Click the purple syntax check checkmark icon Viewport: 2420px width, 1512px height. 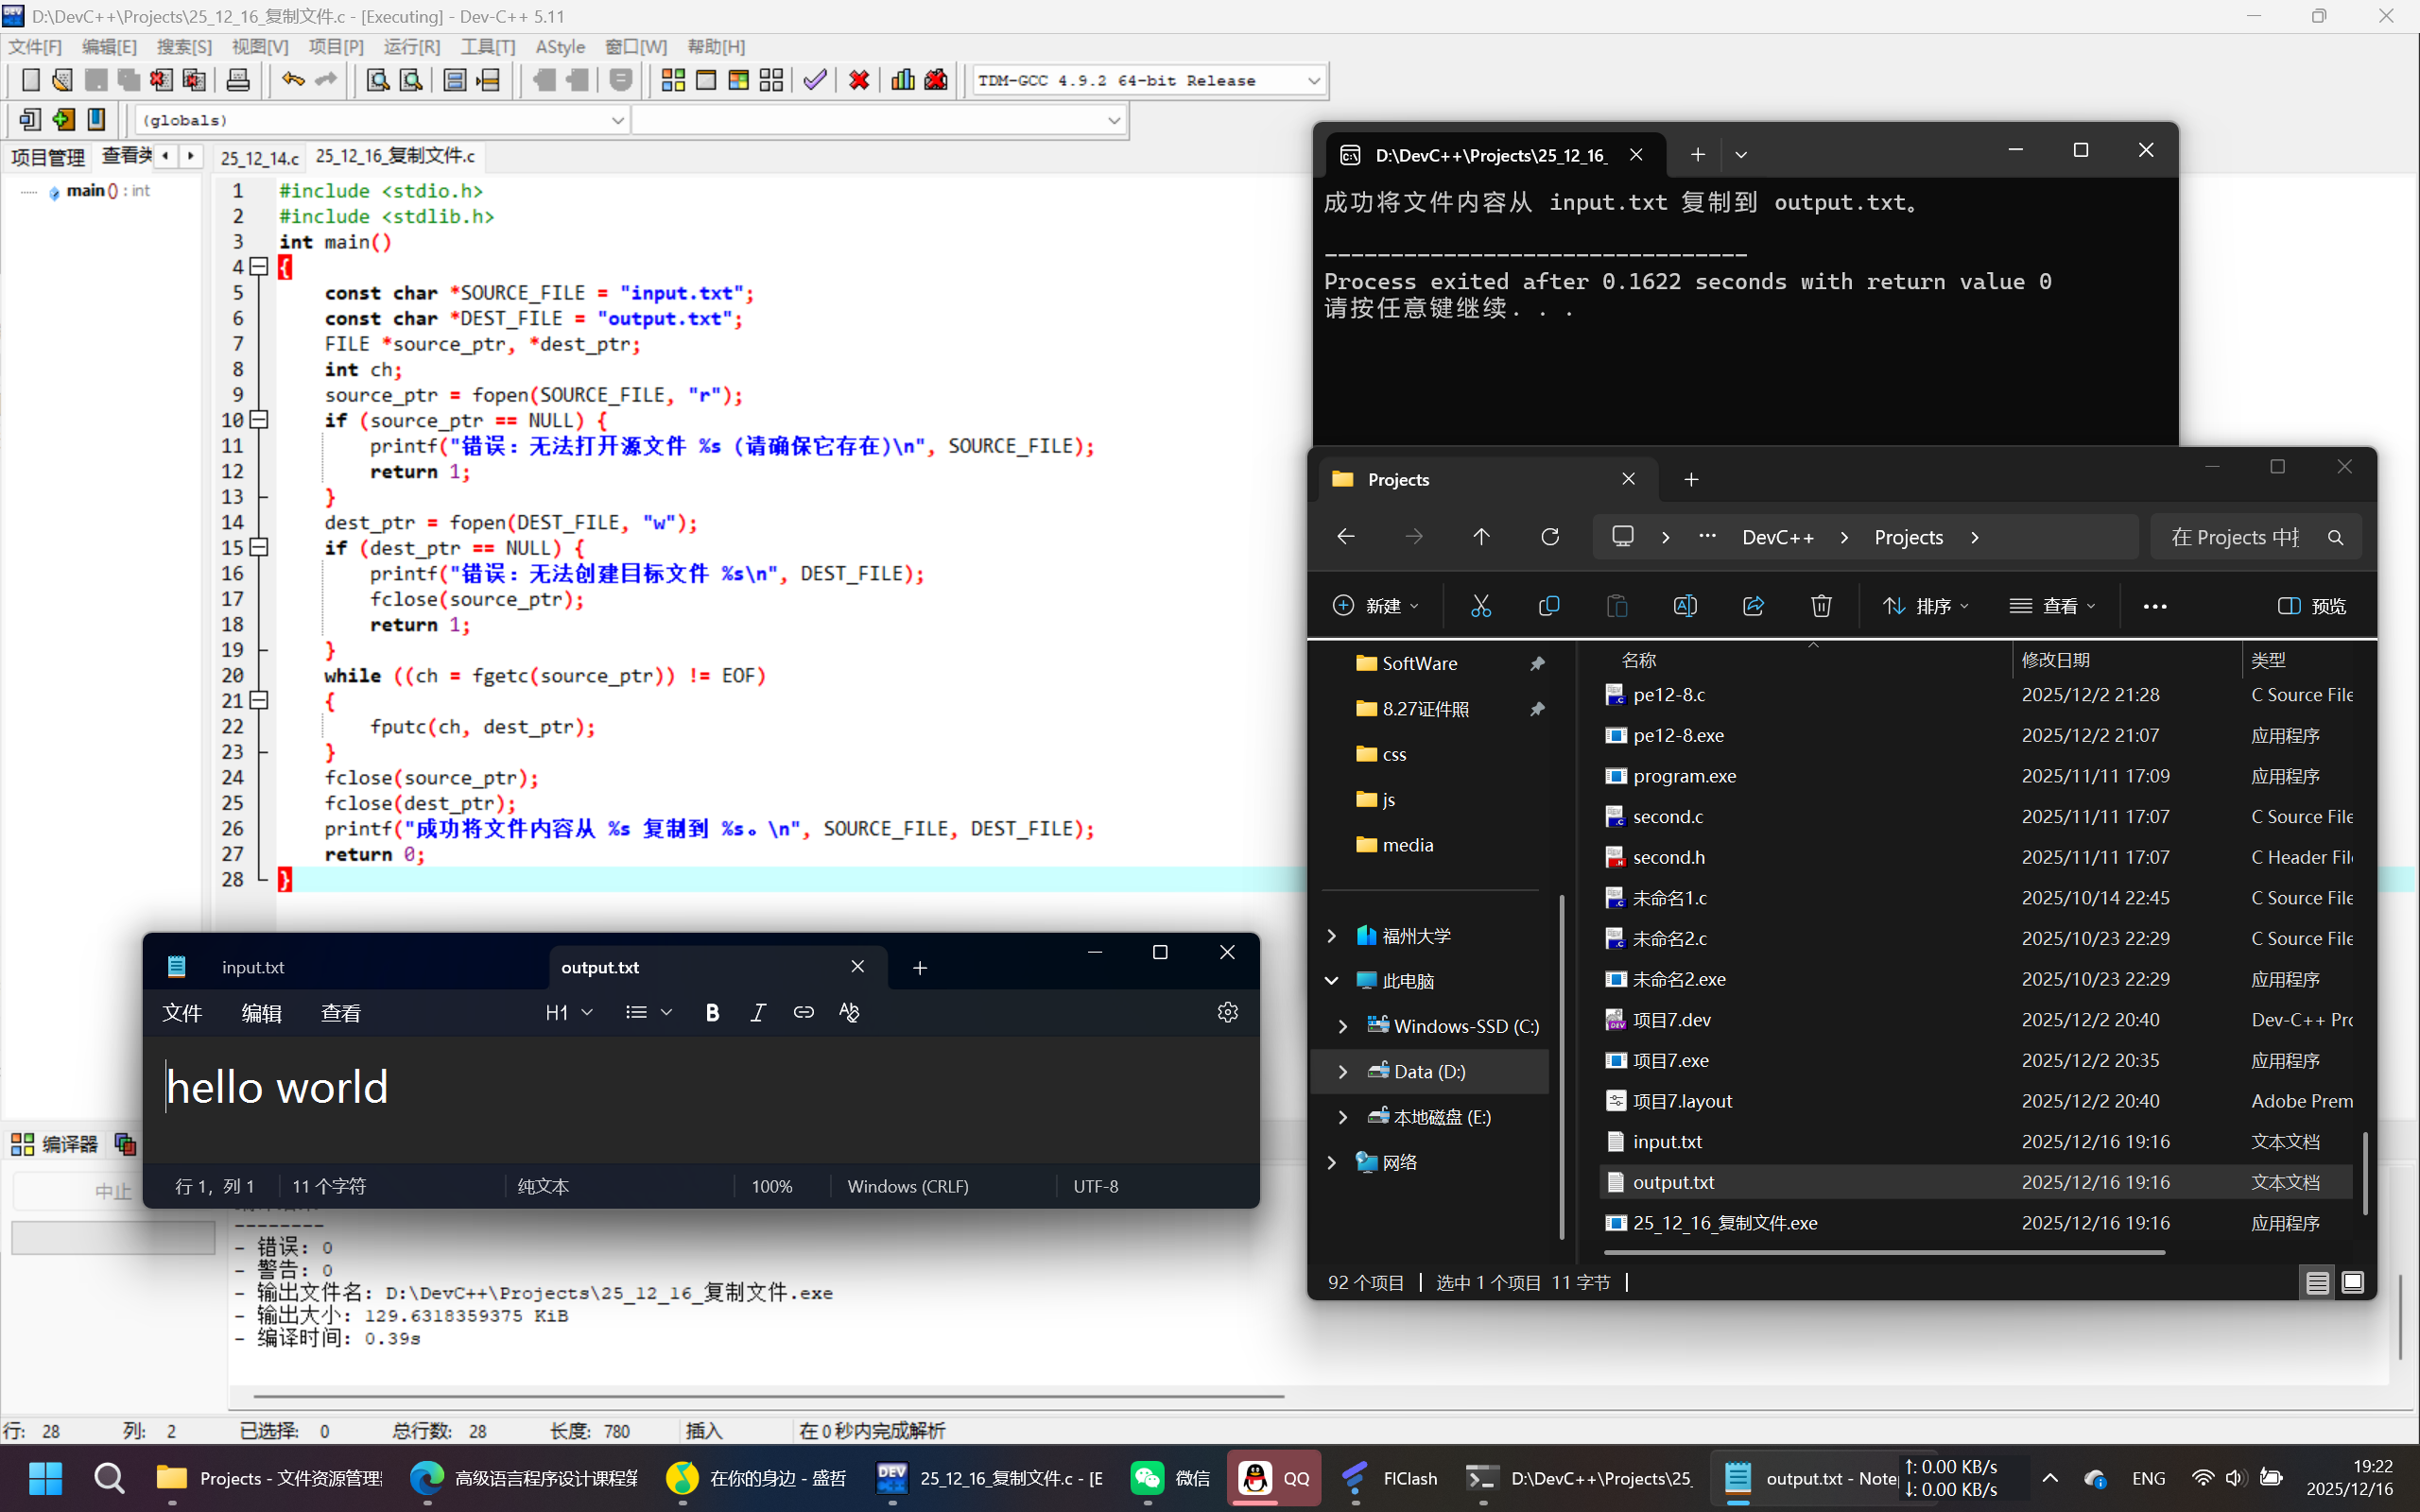[x=815, y=80]
